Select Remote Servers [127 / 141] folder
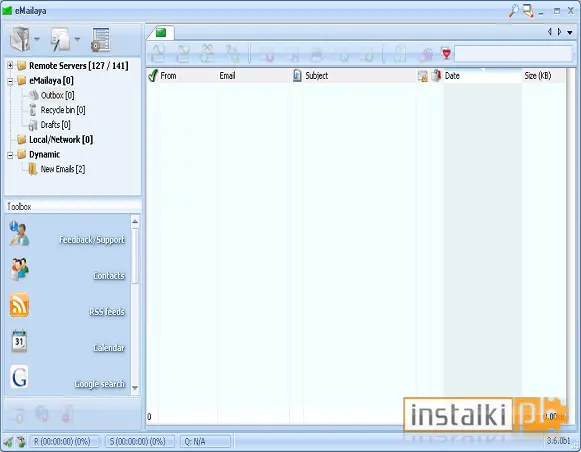 click(79, 66)
